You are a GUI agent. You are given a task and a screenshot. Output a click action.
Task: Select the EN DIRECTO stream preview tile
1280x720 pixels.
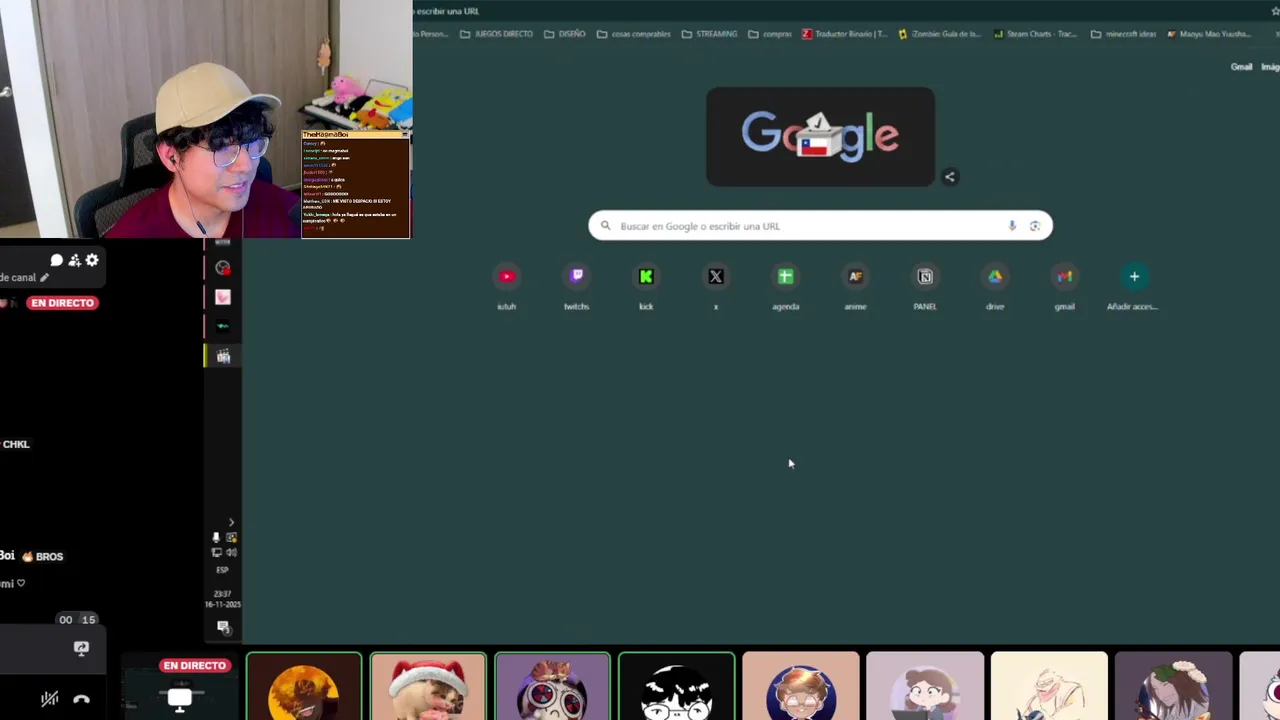[x=180, y=687]
